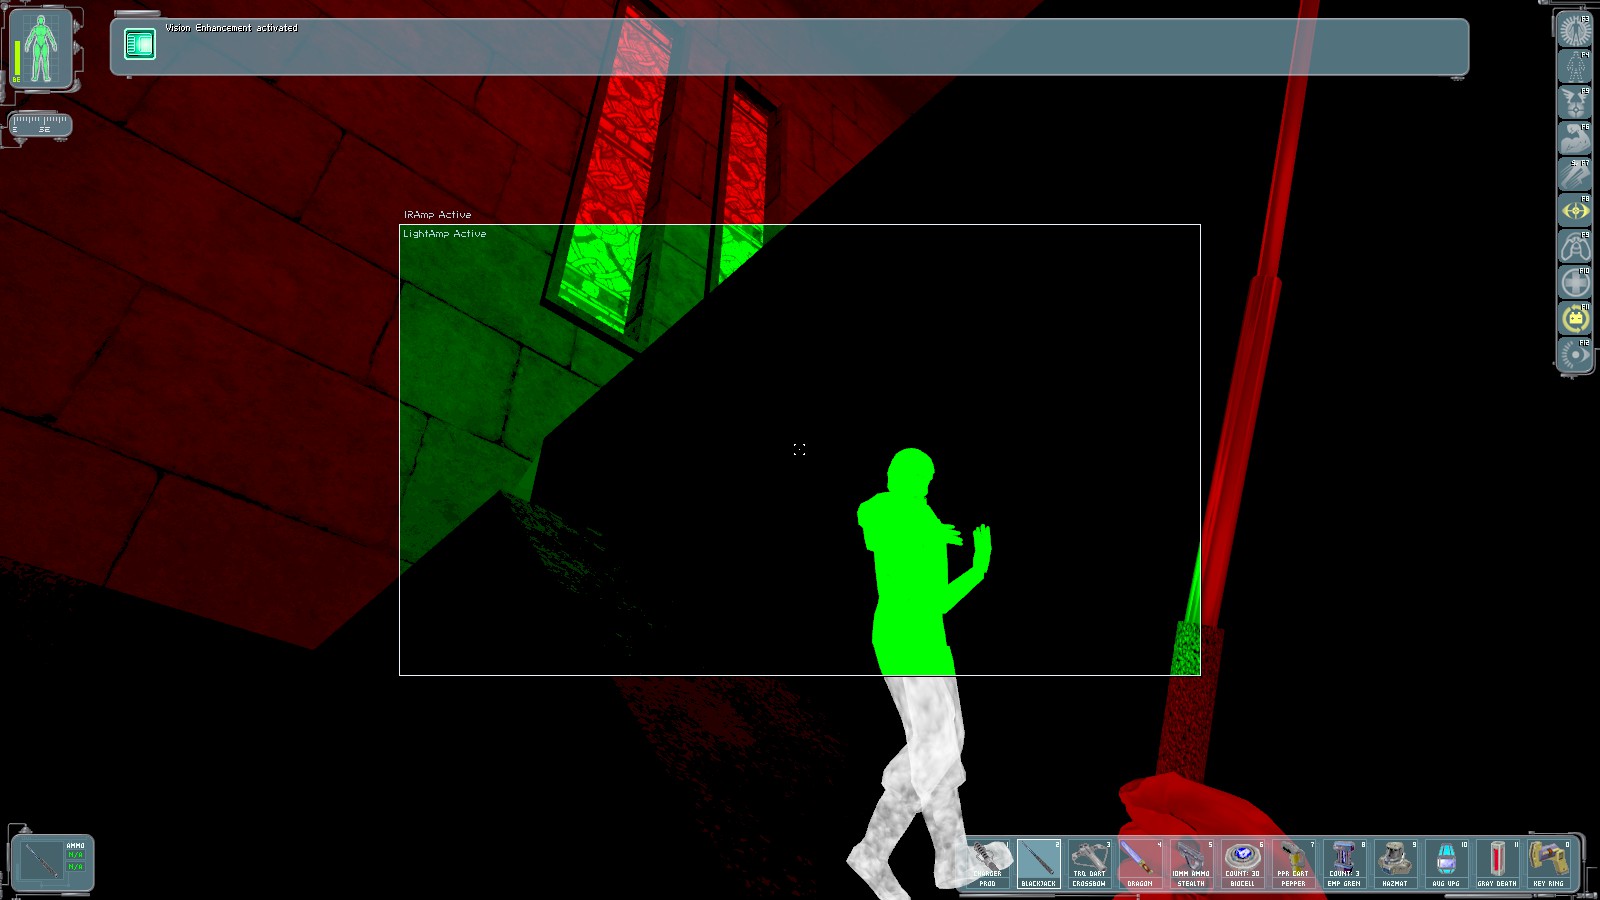Pick the EMP Grenade in slot 8

pos(1344,864)
